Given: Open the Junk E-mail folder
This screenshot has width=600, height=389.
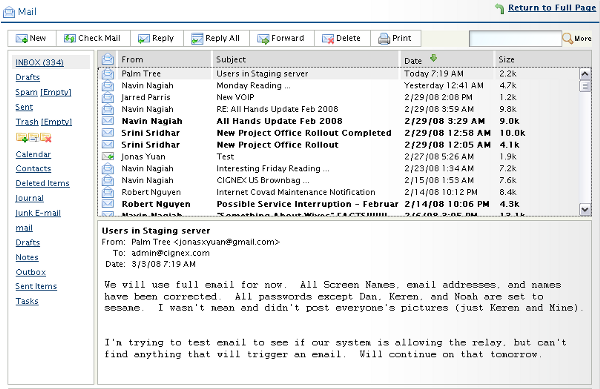Looking at the screenshot, I should coord(38,213).
